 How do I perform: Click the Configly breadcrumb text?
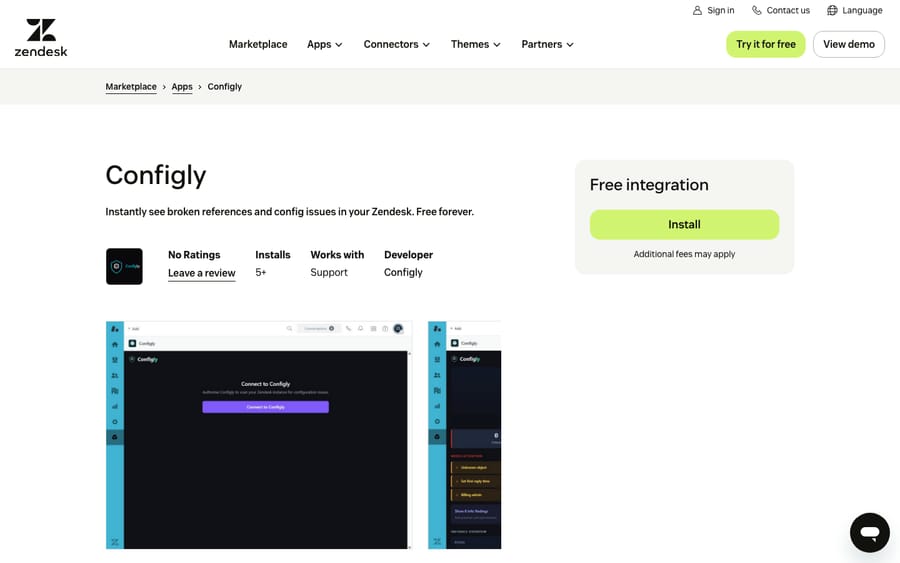(x=224, y=87)
